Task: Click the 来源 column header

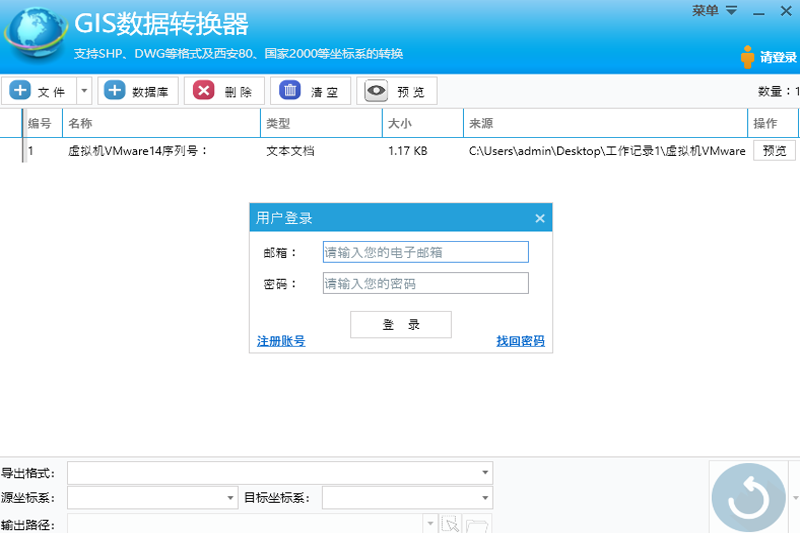Action: point(606,123)
